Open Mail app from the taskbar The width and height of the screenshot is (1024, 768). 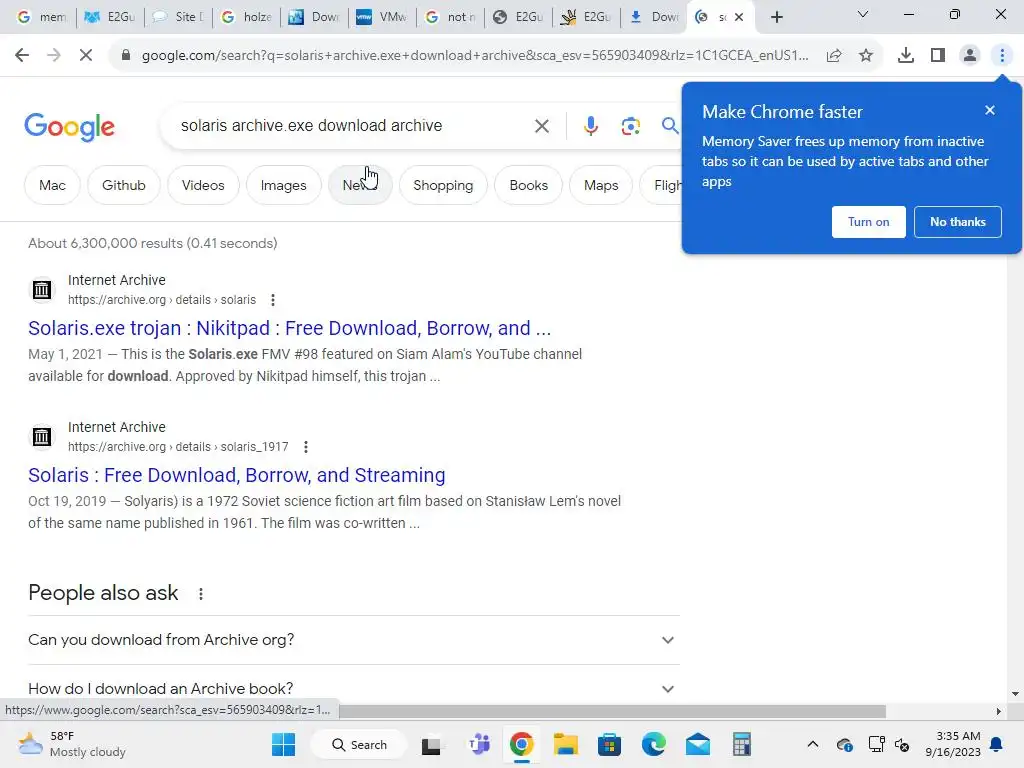coord(697,744)
